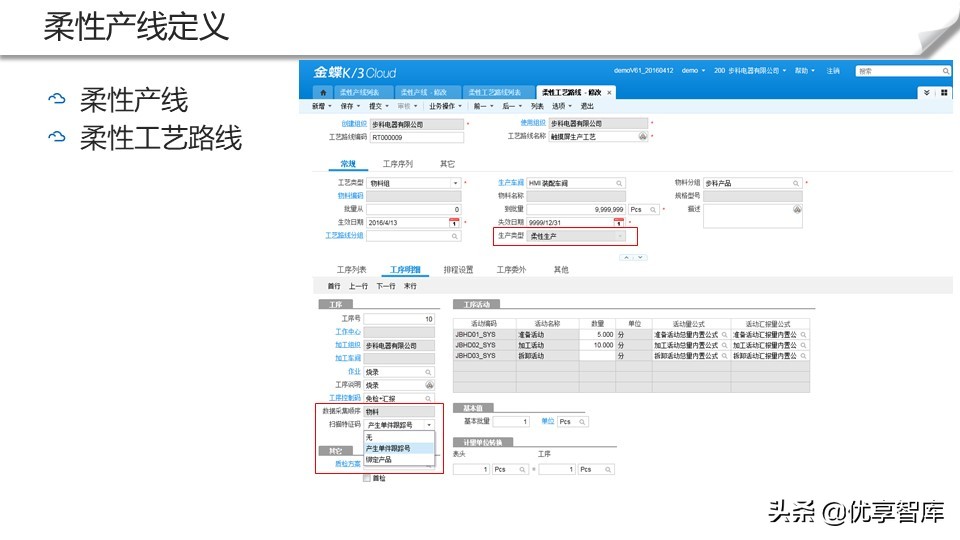The width and height of the screenshot is (960, 540).
Task: Search lookup icon in 基本值 单位 Pcs field
Action: coord(582,422)
